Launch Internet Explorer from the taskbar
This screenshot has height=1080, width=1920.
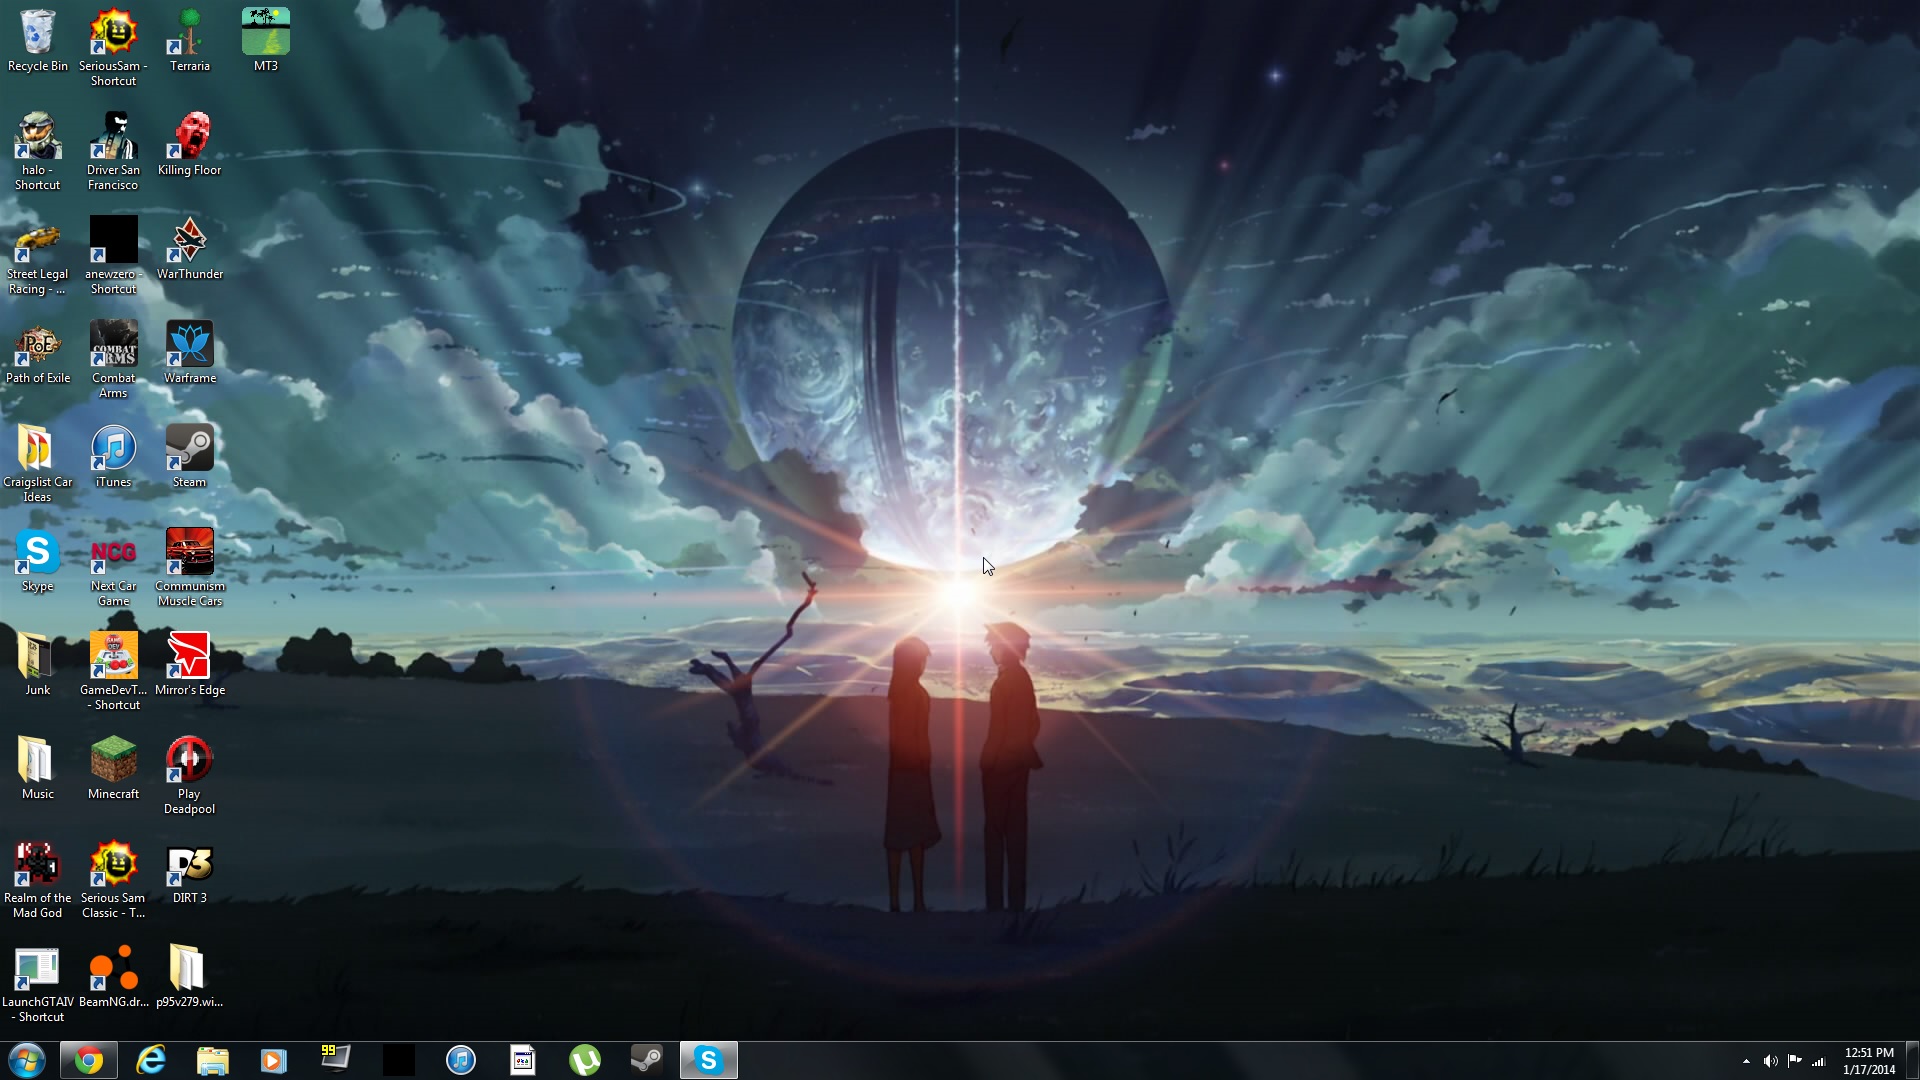151,1060
